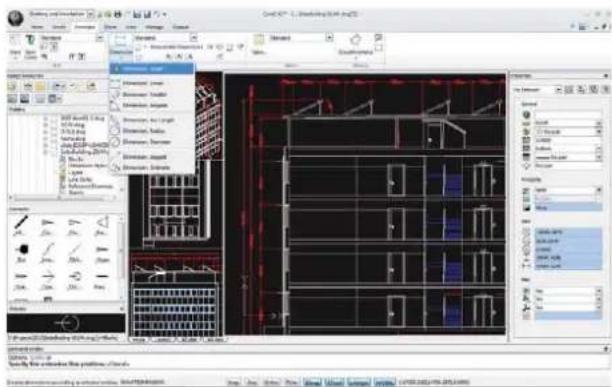
Task: Choose Dimension: Parallel from the menu
Action: (x=152, y=94)
